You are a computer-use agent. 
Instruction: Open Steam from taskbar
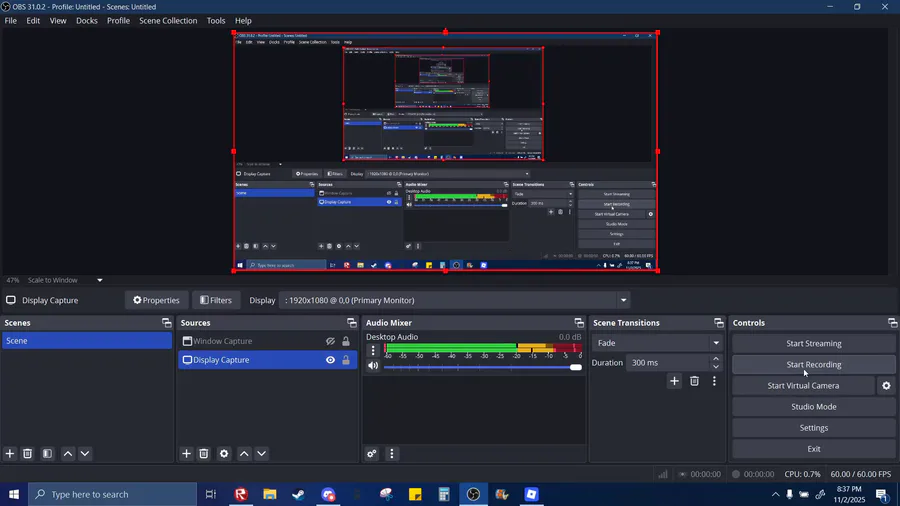(298, 494)
